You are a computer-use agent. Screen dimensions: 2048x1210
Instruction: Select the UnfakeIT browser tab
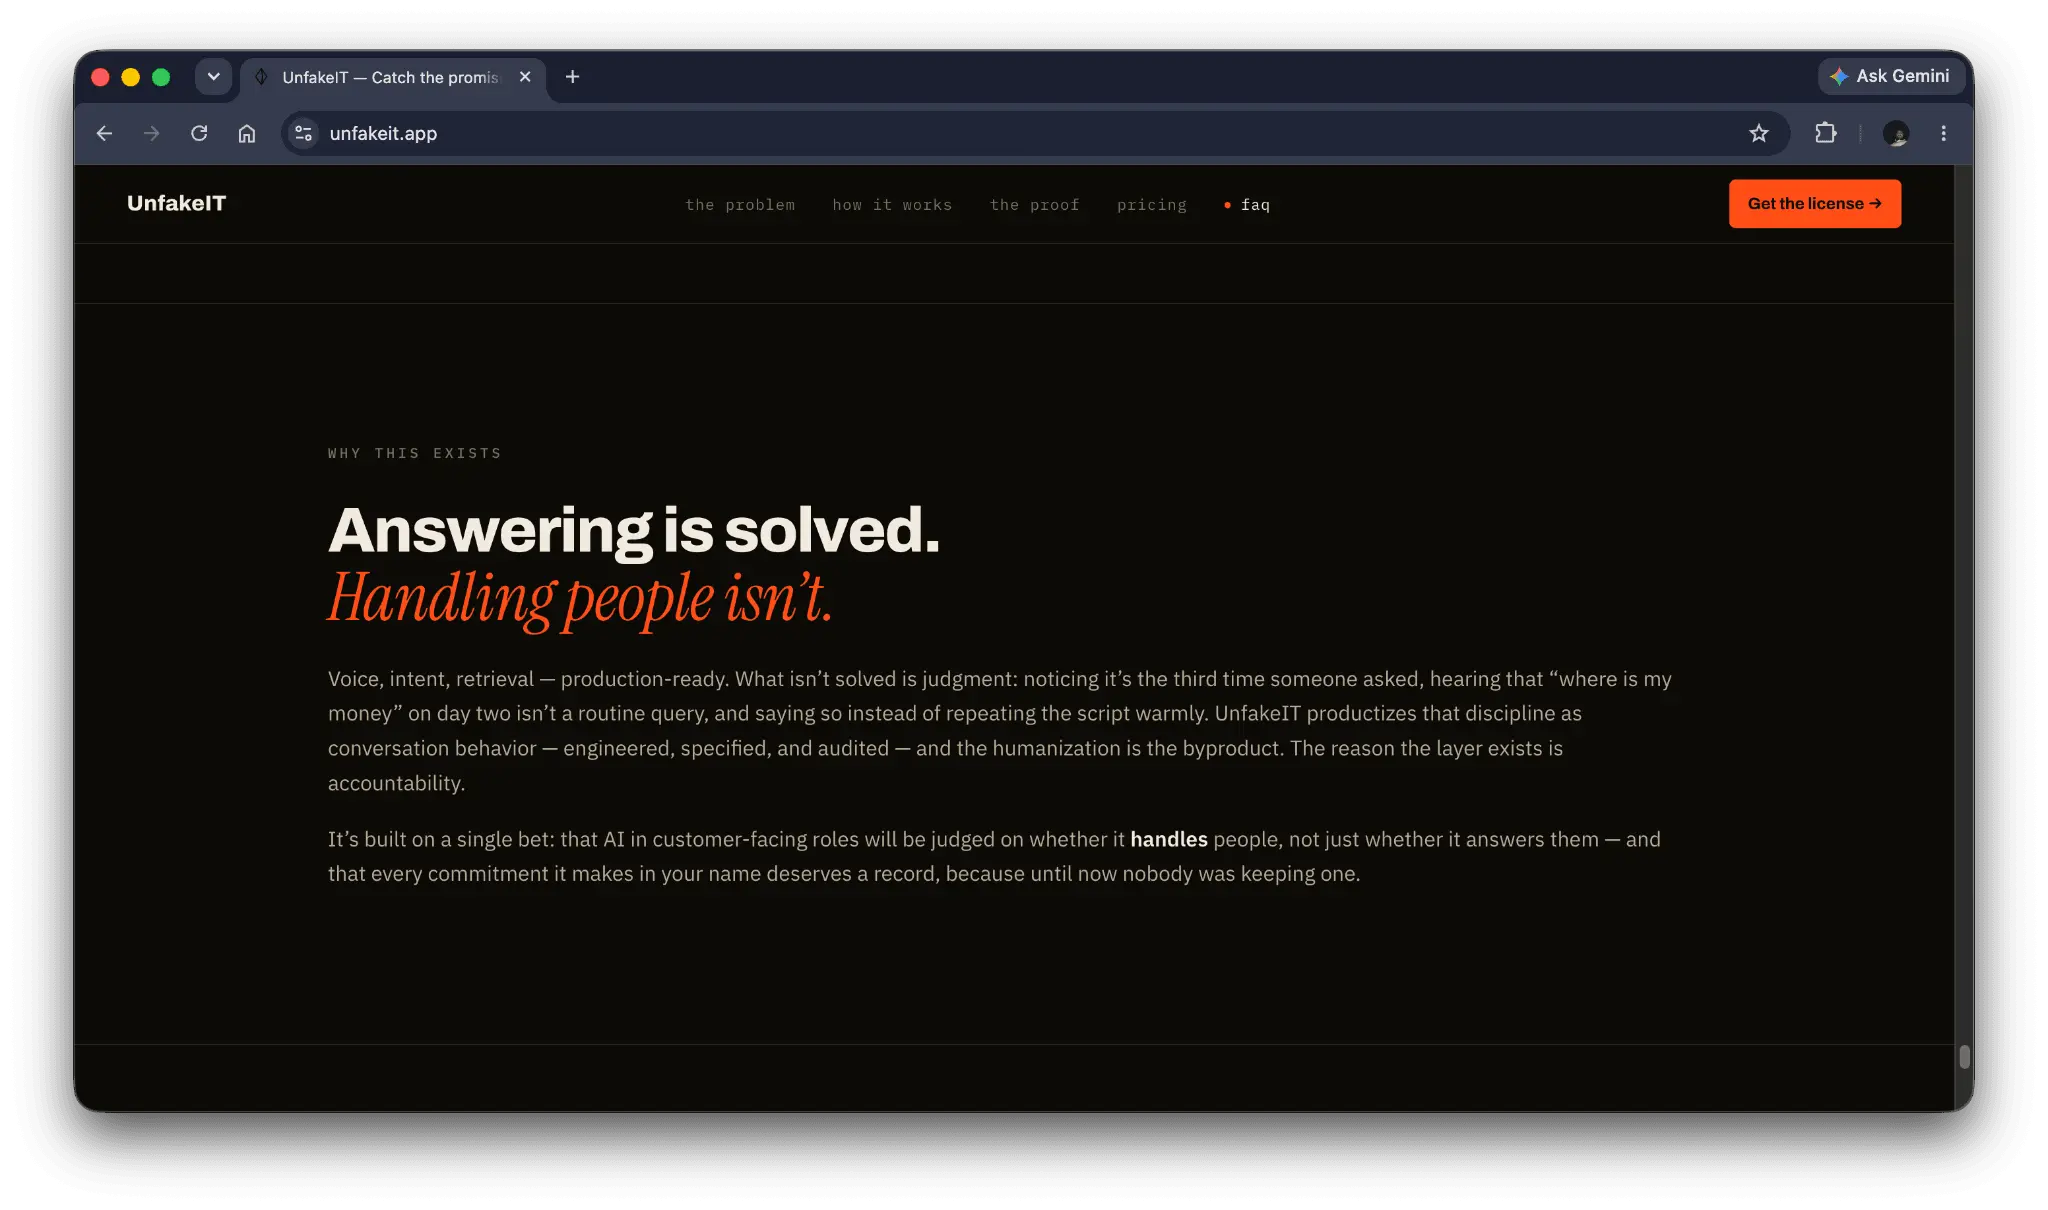point(393,77)
